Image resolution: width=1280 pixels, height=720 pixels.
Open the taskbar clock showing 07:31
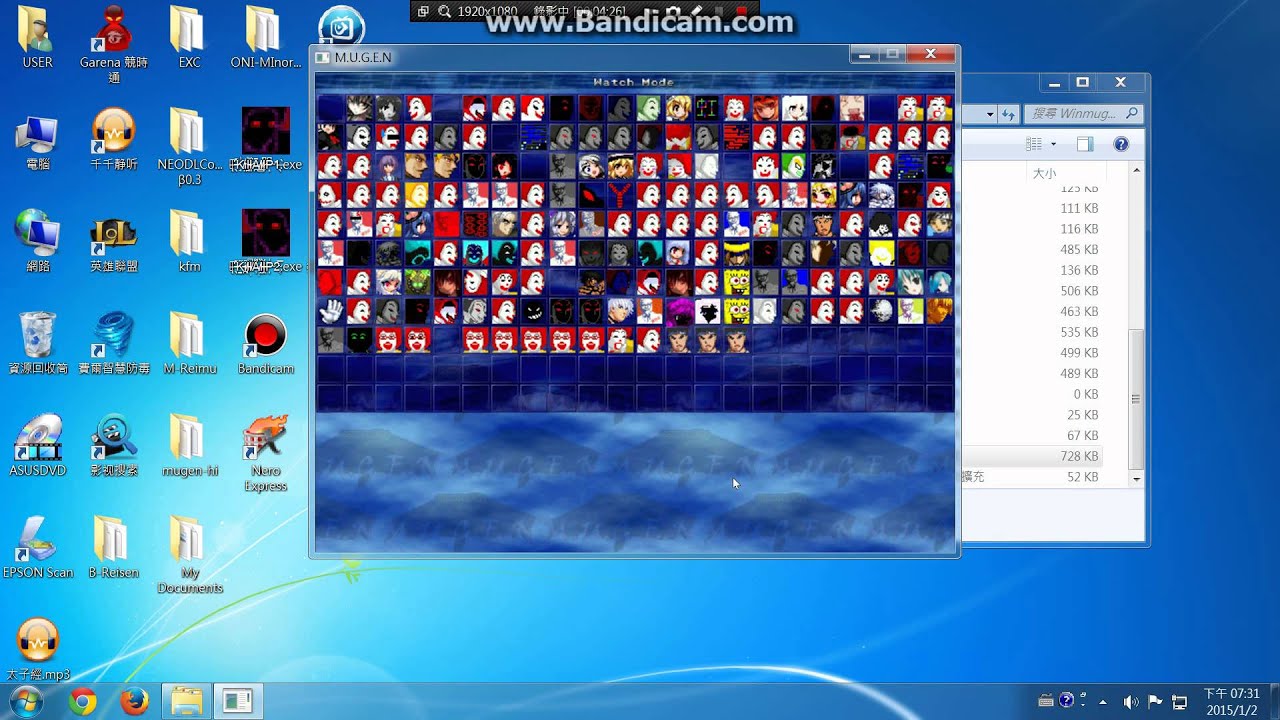(x=1231, y=701)
